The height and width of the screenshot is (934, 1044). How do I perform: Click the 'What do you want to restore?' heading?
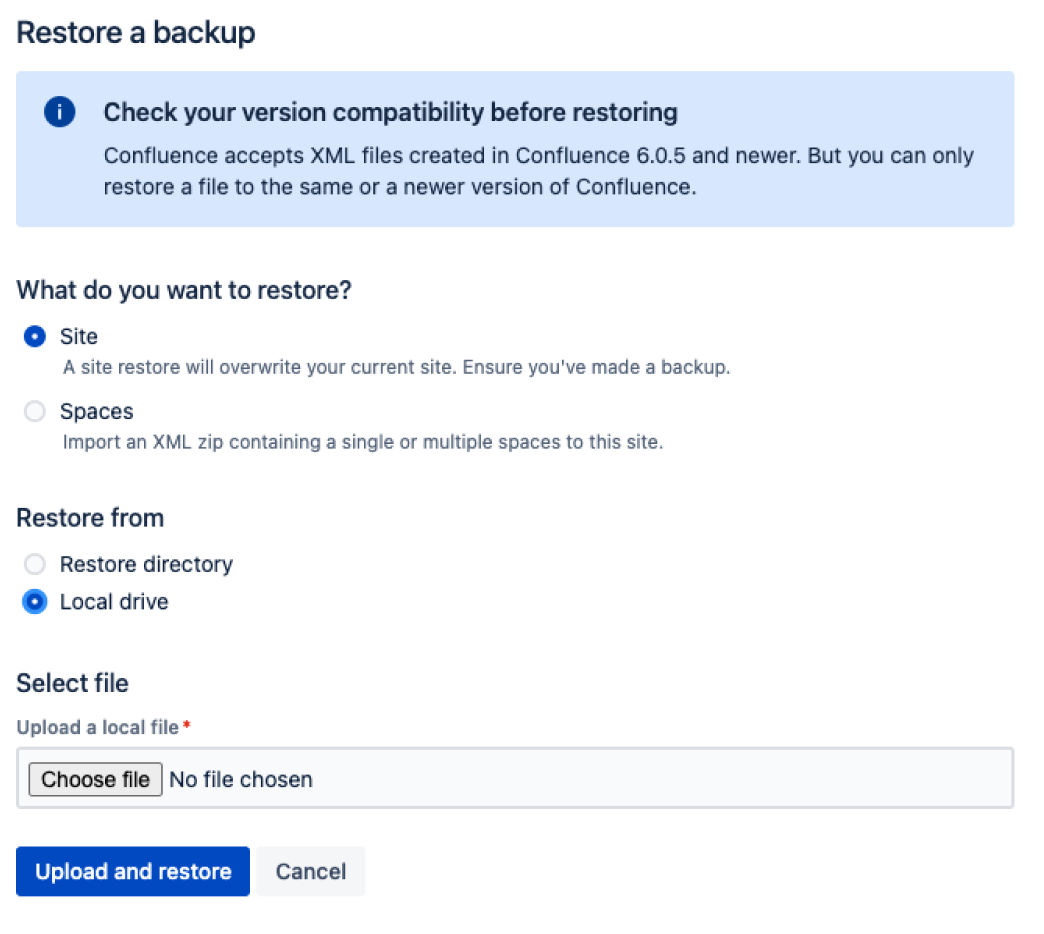185,290
